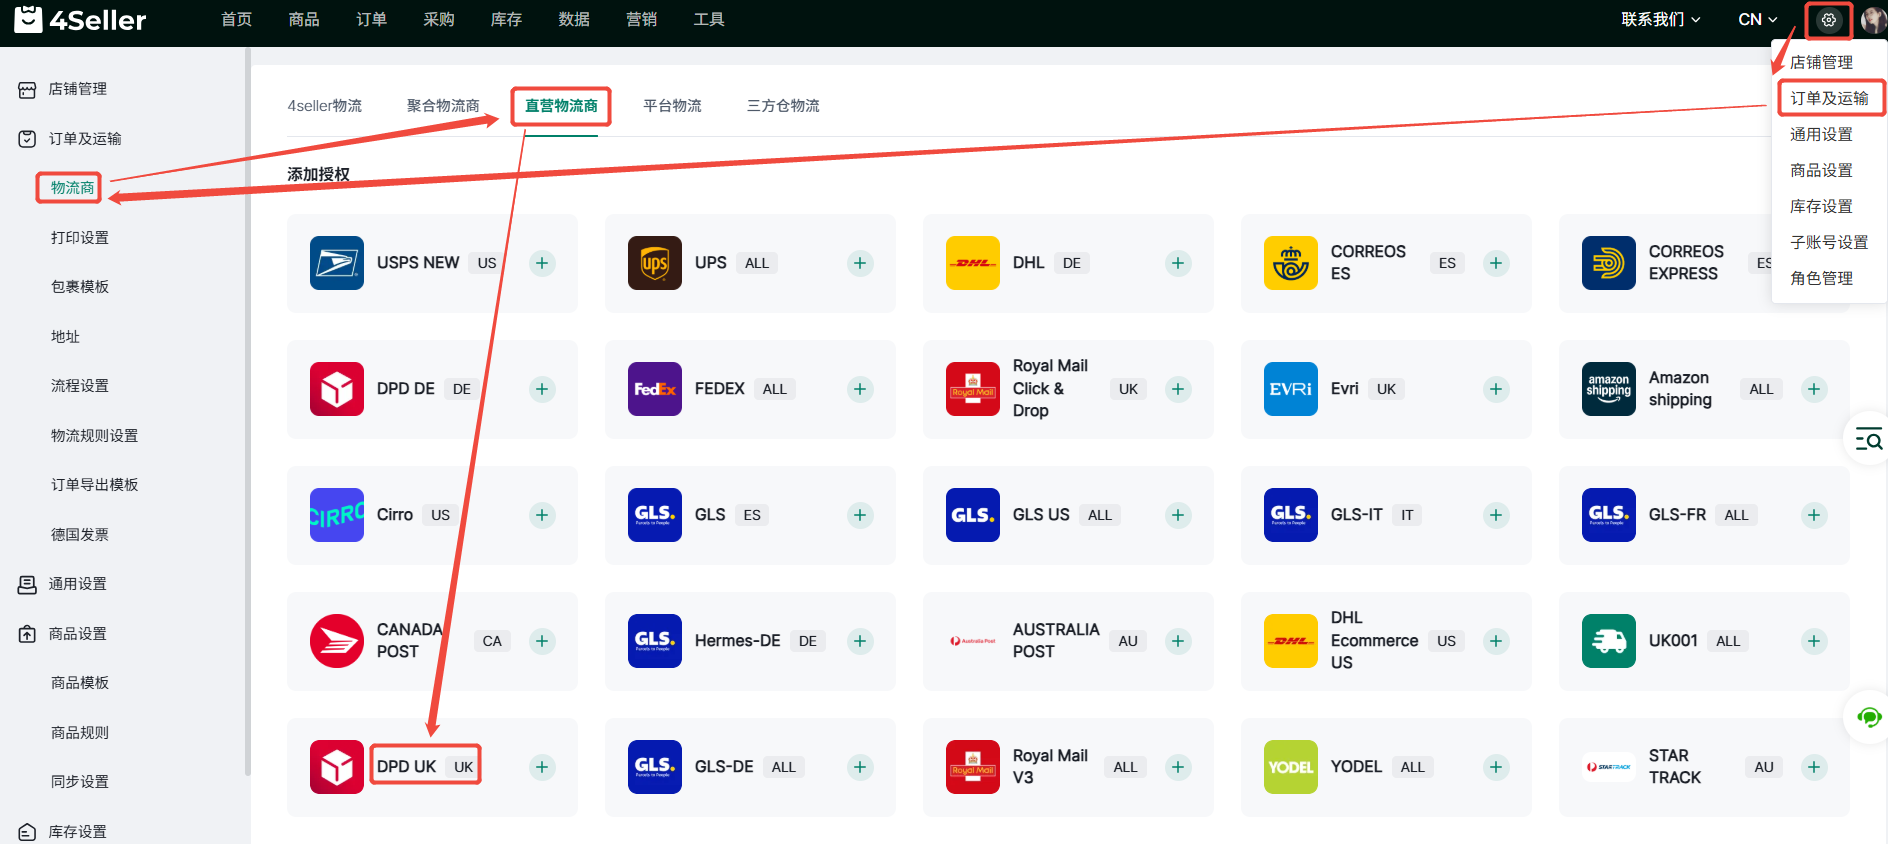Expand the 通用设置 sidebar section

(x=78, y=584)
